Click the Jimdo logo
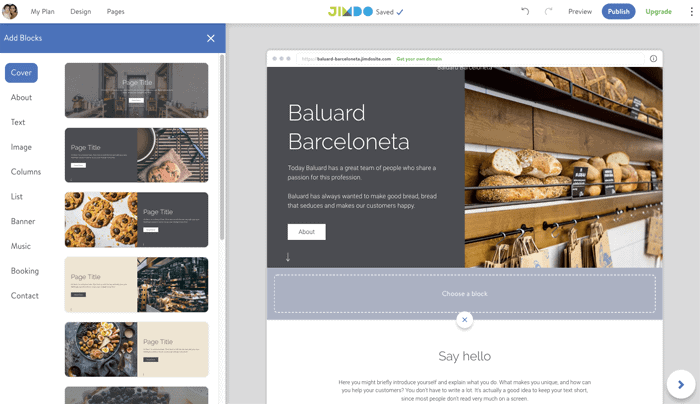Image resolution: width=700 pixels, height=404 pixels. [350, 12]
